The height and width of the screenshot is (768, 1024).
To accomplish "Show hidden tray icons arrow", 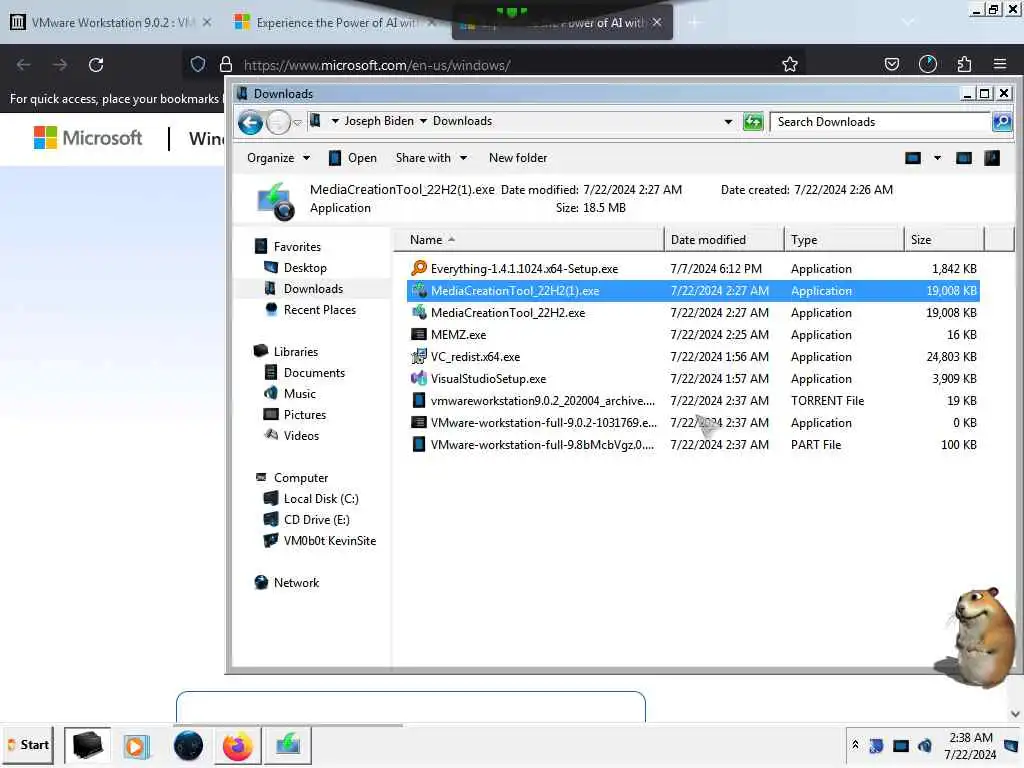I will click(855, 745).
